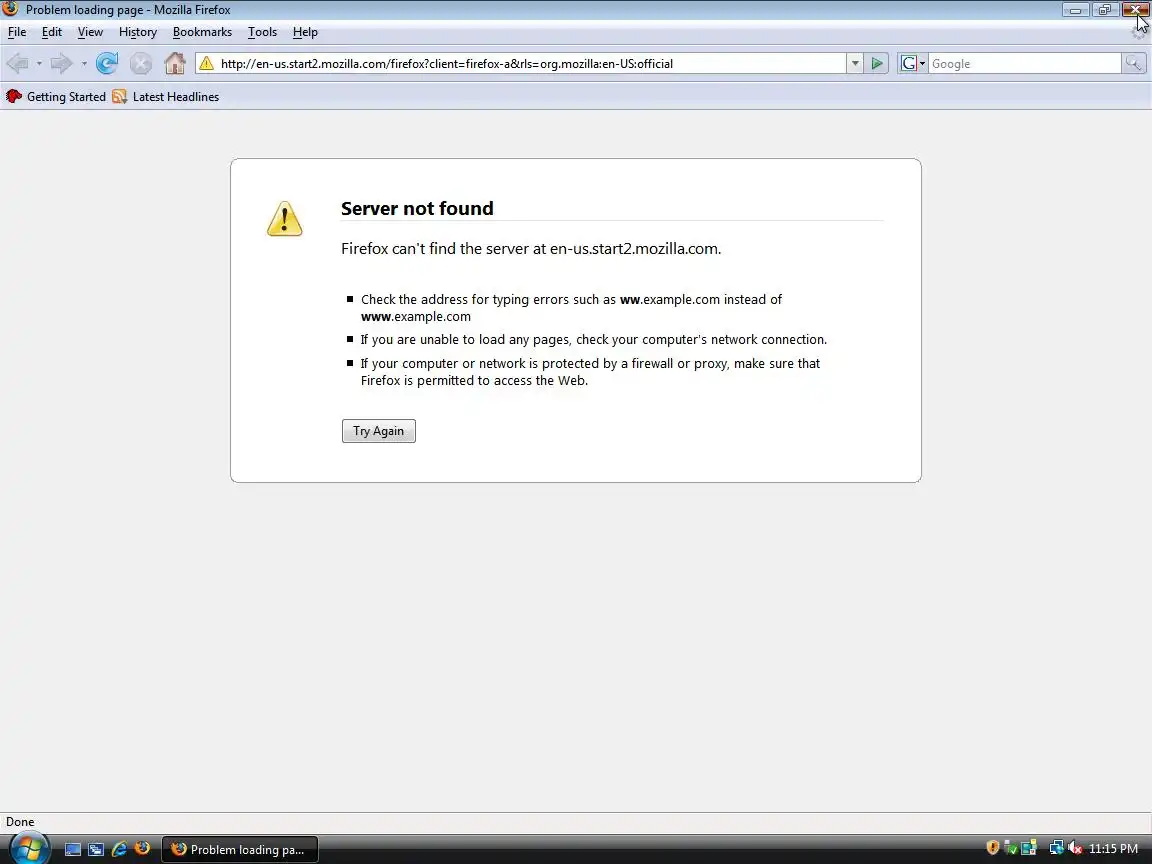Launch Internet Explorer from Quick Launch
The width and height of the screenshot is (1152, 864).
[119, 849]
